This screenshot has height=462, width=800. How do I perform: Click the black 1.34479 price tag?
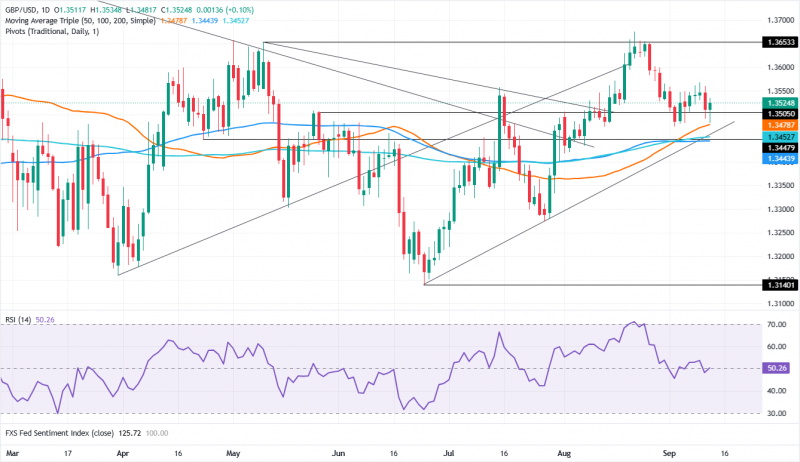(x=779, y=148)
